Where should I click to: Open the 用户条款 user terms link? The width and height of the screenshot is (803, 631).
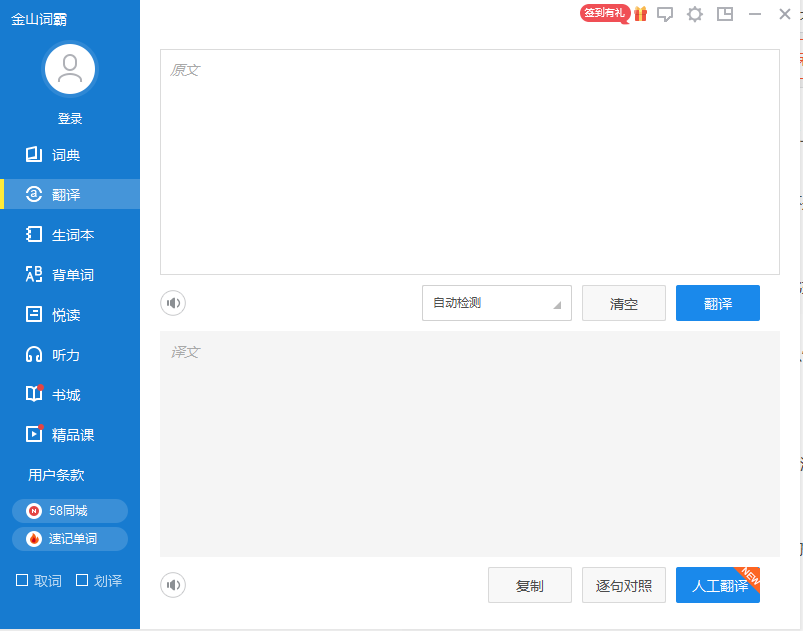pyautogui.click(x=56, y=475)
